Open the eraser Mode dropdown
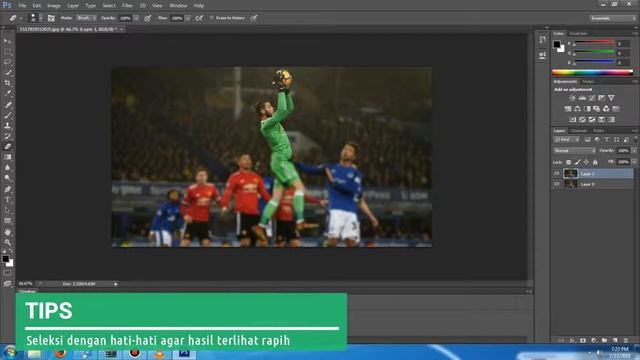The width and height of the screenshot is (640, 360). [x=86, y=18]
